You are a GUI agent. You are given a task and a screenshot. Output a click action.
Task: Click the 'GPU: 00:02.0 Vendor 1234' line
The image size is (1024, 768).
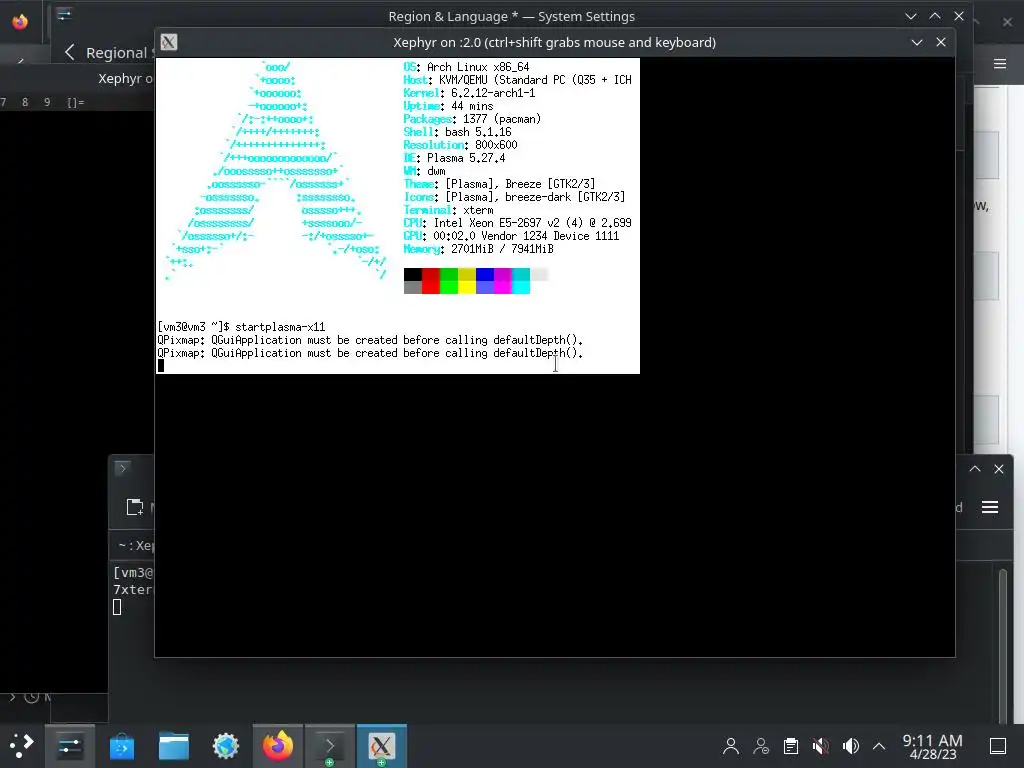point(511,236)
